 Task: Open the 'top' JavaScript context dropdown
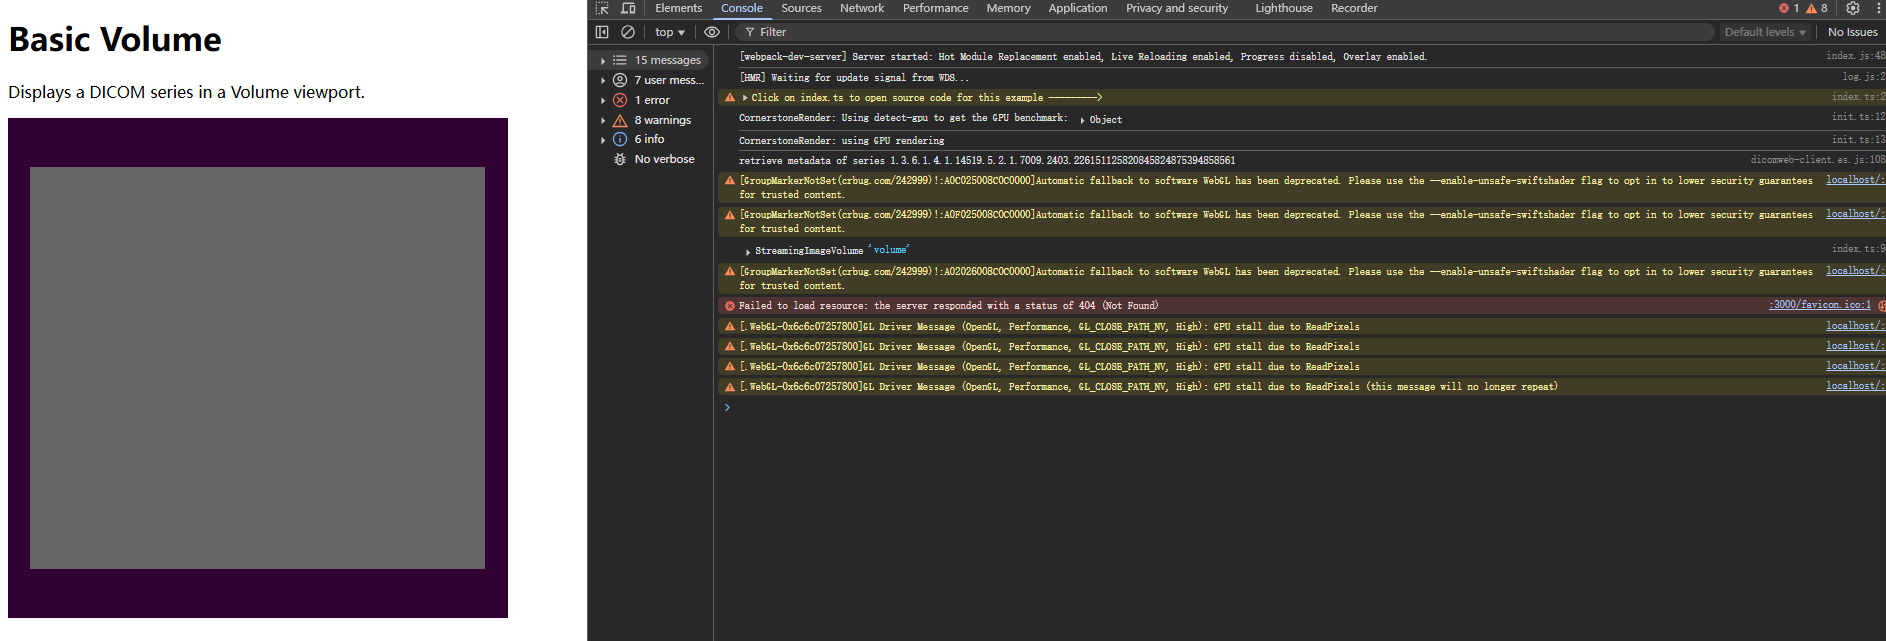670,32
